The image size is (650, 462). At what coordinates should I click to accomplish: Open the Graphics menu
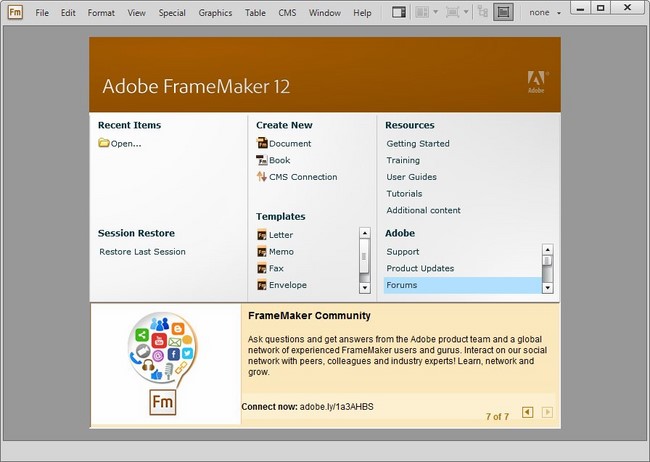(x=215, y=13)
